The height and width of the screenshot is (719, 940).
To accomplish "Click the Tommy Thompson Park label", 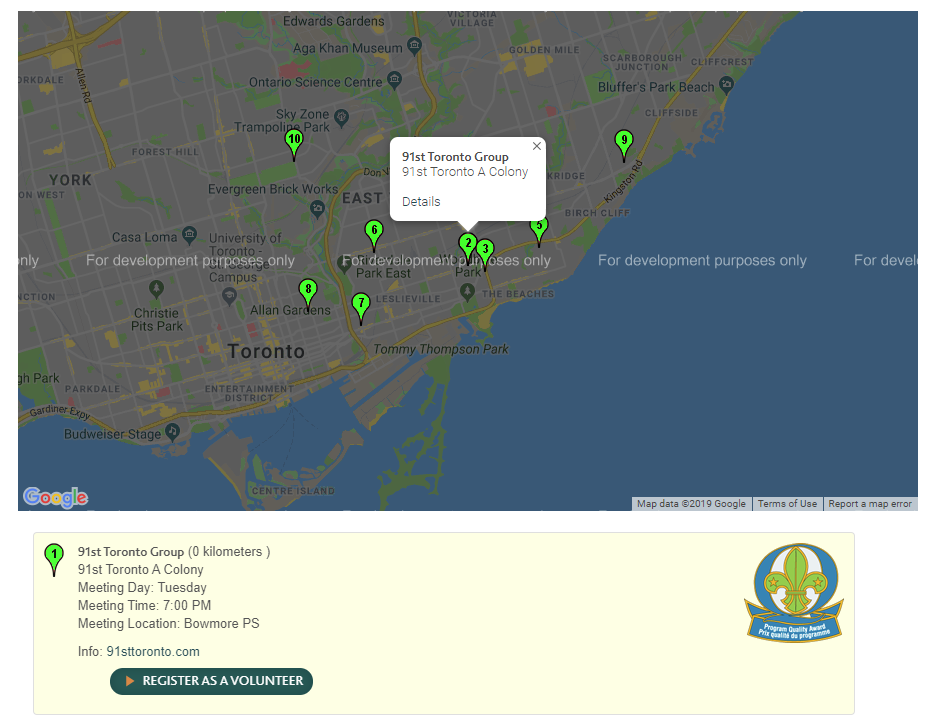I will [x=441, y=349].
